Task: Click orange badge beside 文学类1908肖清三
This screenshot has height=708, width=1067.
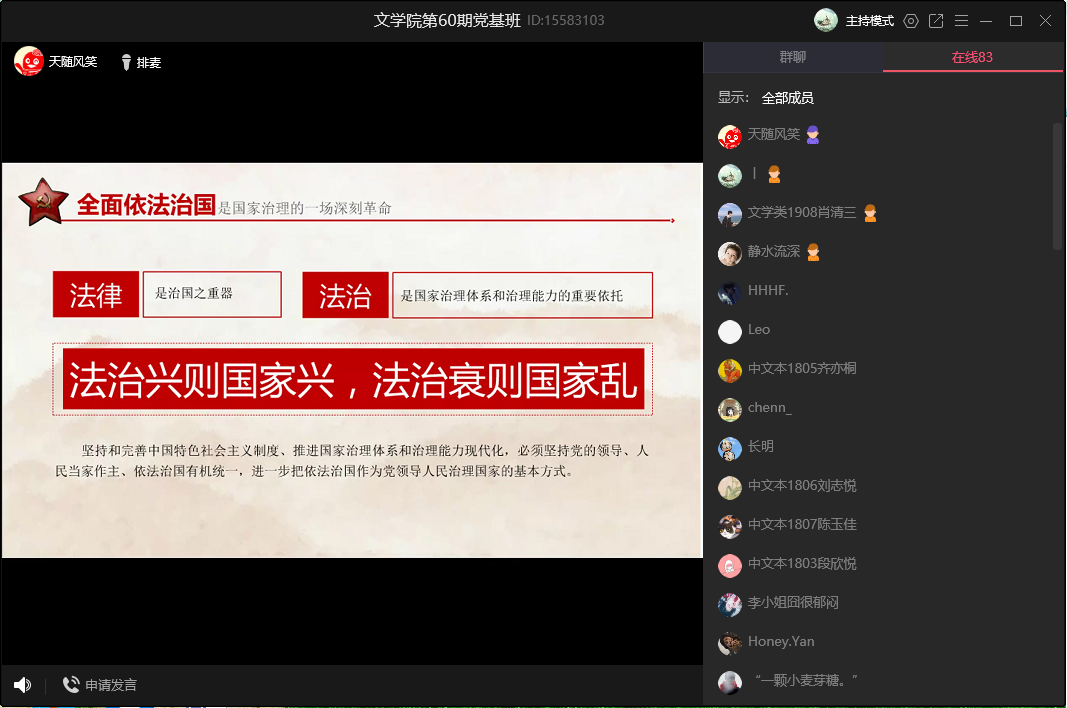Action: coord(870,213)
